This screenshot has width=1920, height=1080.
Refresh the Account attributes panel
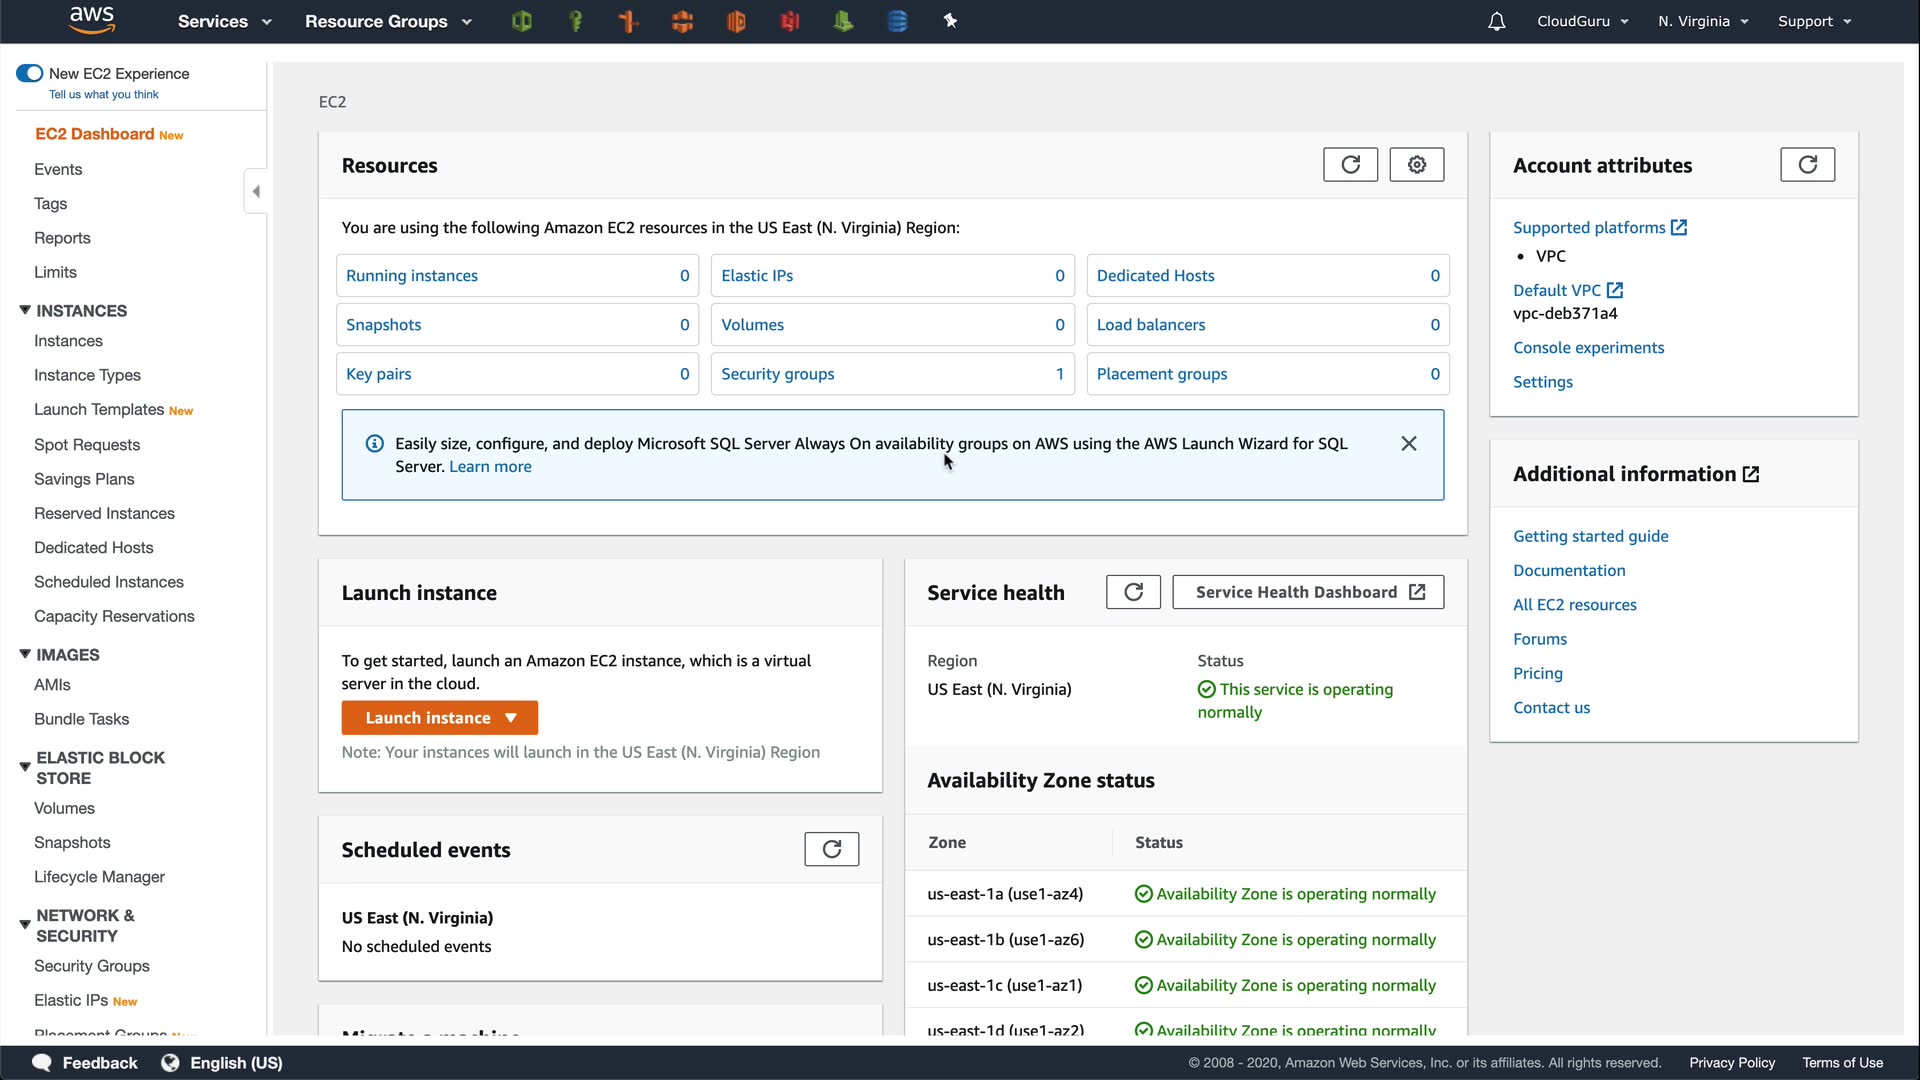point(1807,165)
